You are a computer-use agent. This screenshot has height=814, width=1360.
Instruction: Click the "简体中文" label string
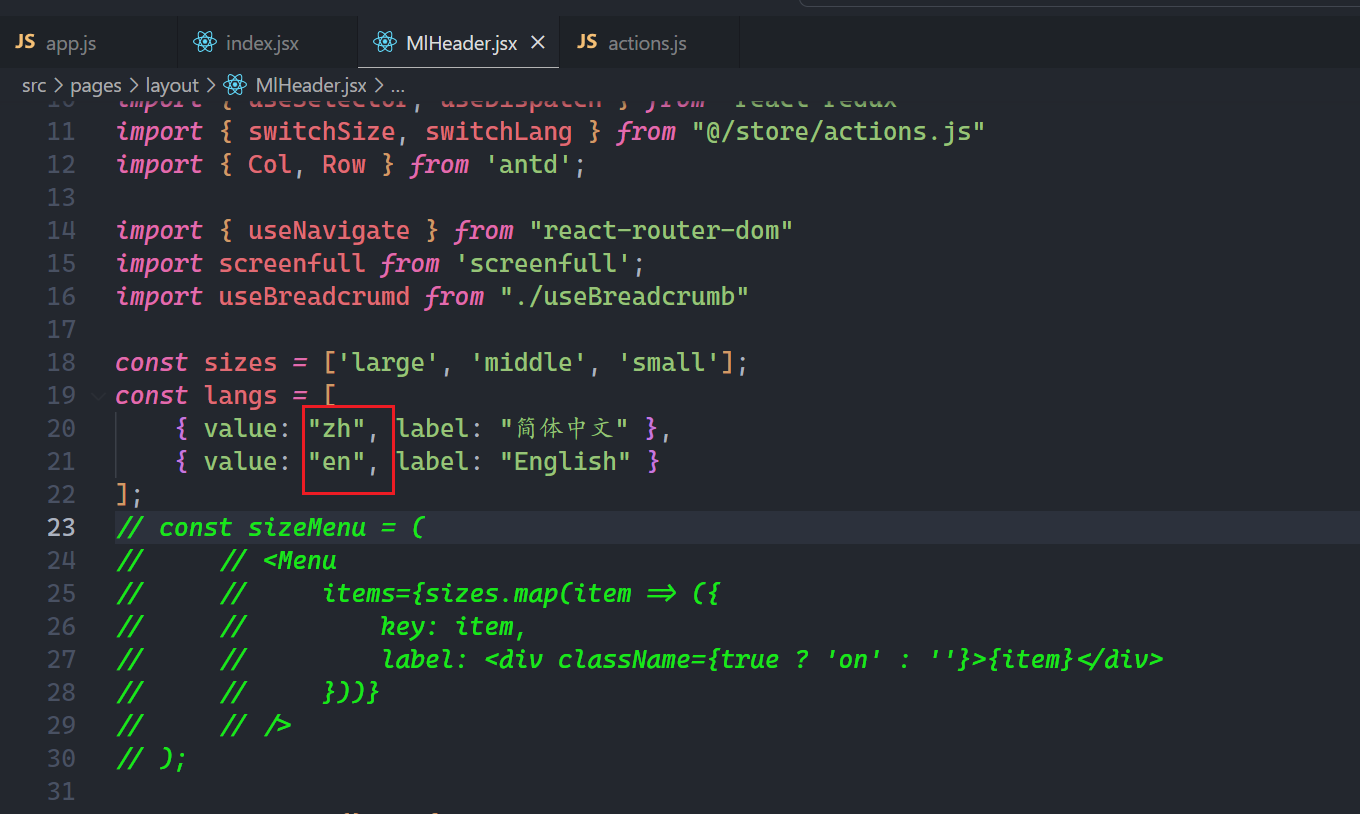[x=565, y=428]
